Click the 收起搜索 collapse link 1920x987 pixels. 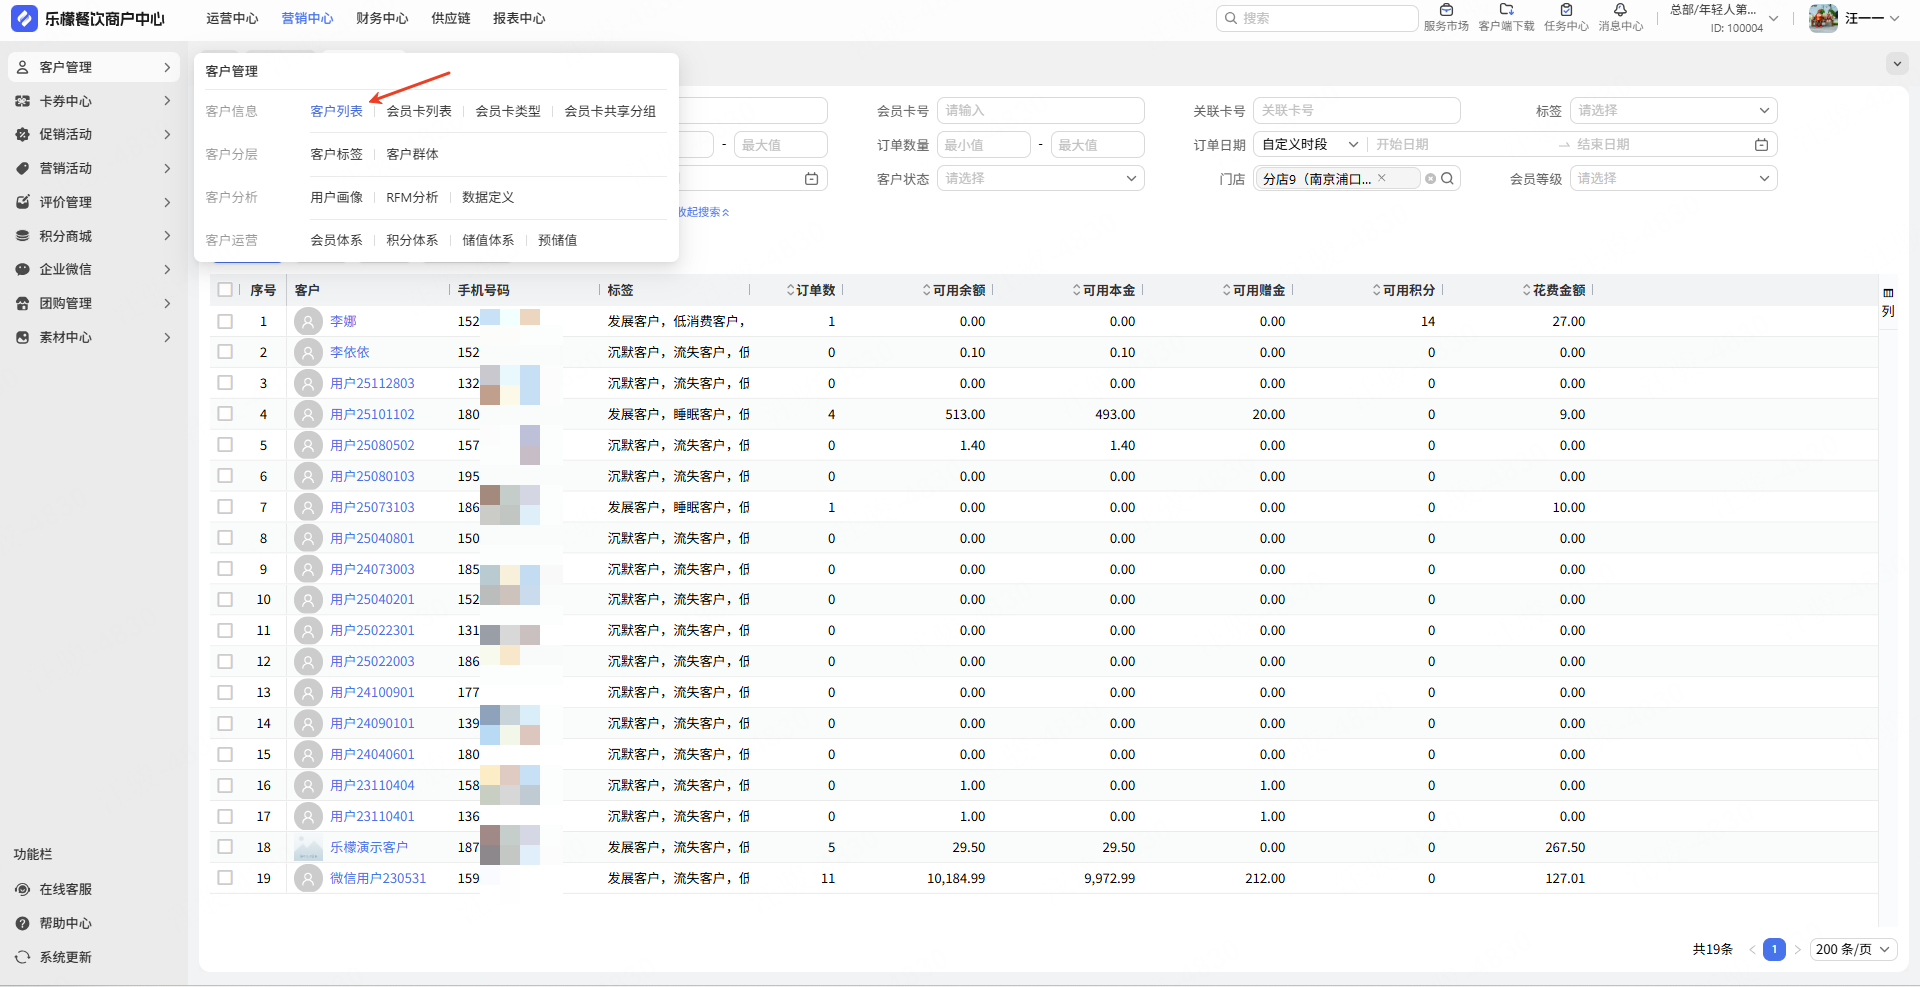(x=704, y=212)
